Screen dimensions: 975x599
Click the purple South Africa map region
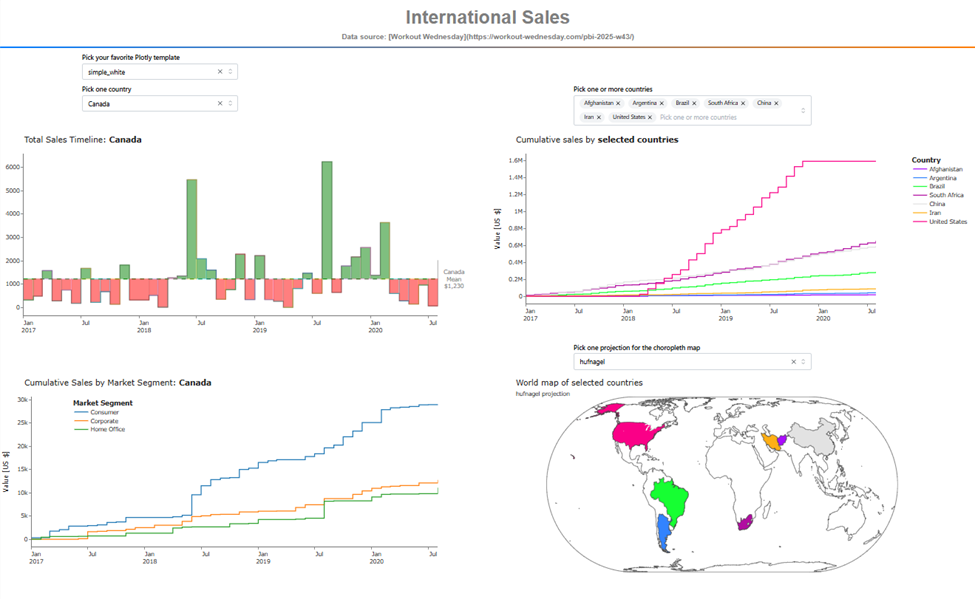pyautogui.click(x=745, y=522)
